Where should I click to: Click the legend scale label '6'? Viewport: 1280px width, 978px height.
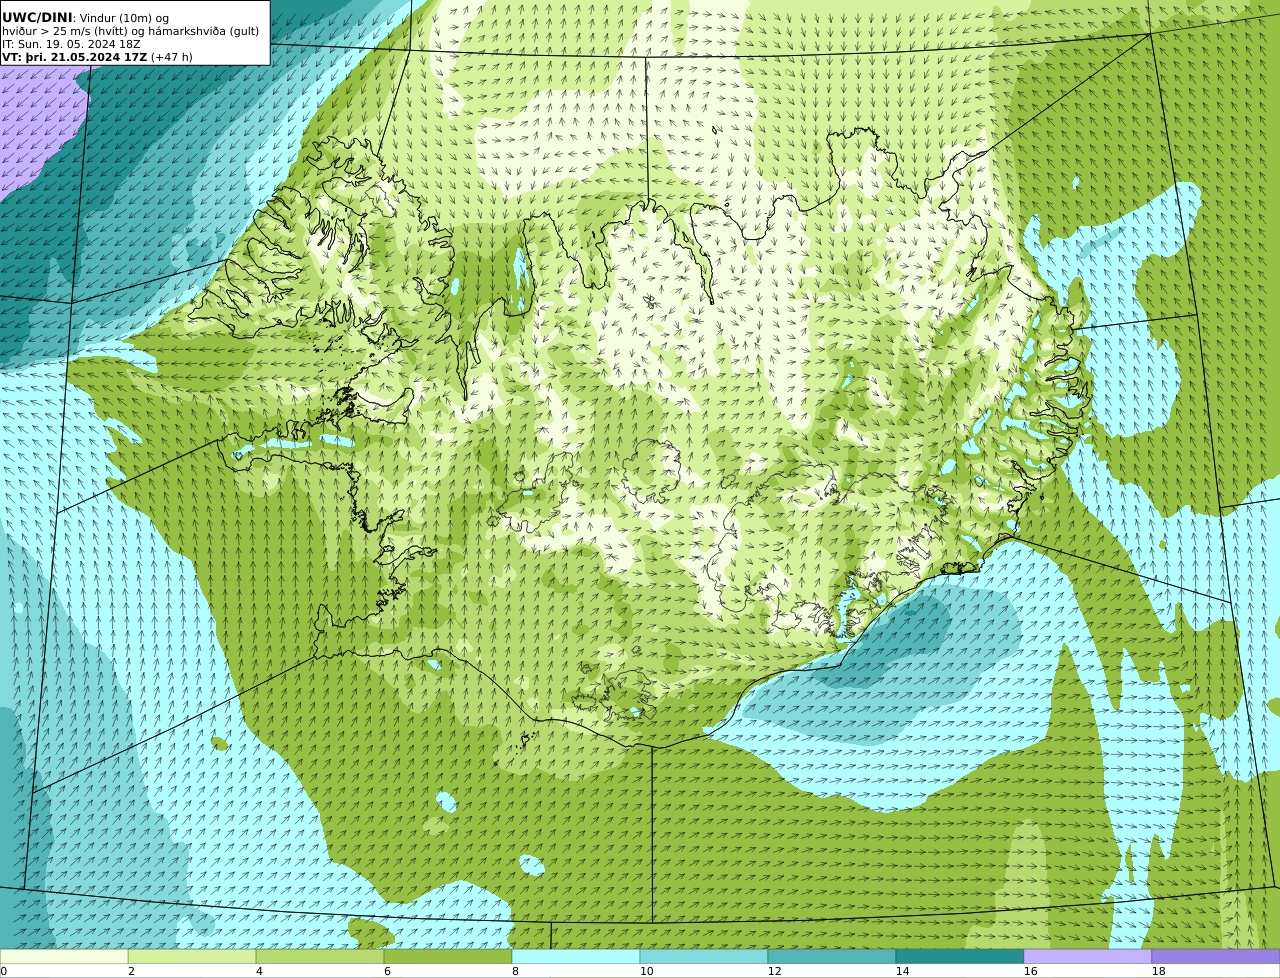click(387, 971)
